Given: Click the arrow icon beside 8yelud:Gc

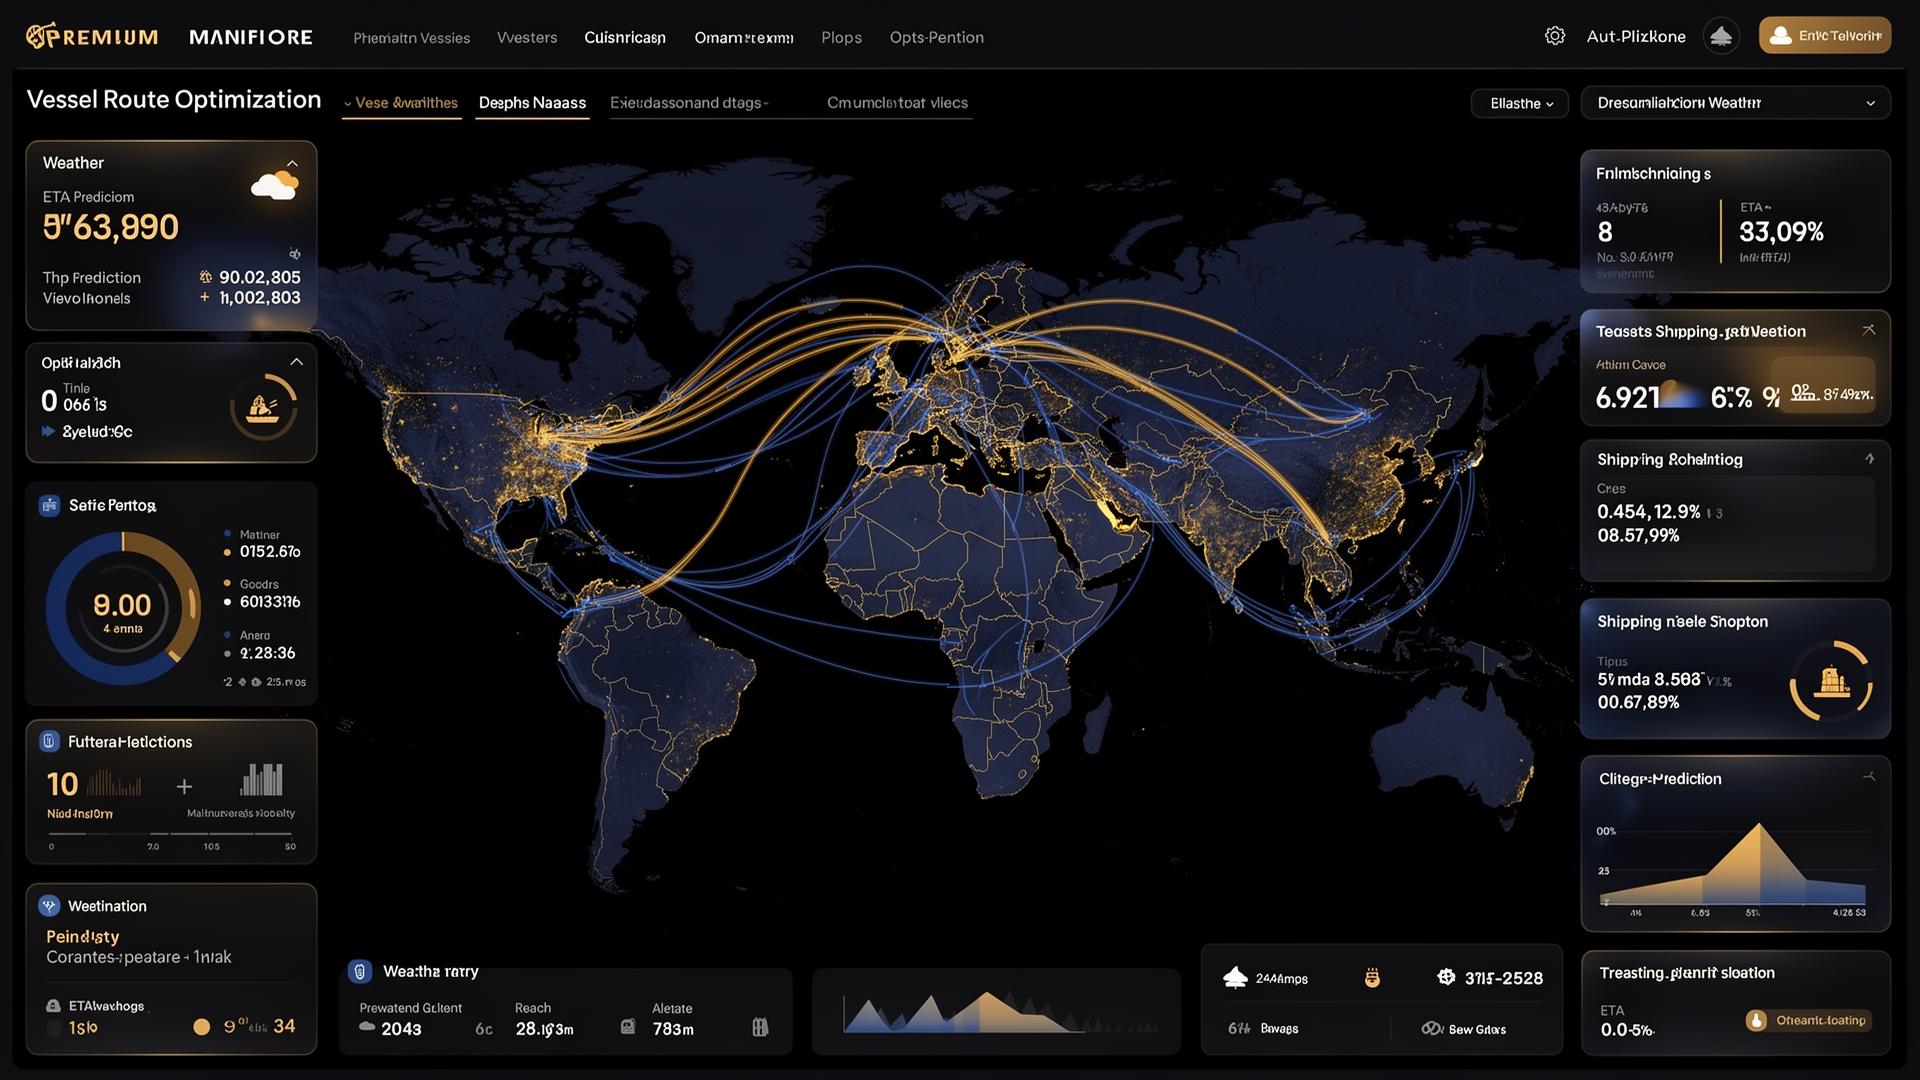Looking at the screenshot, I should (48, 431).
